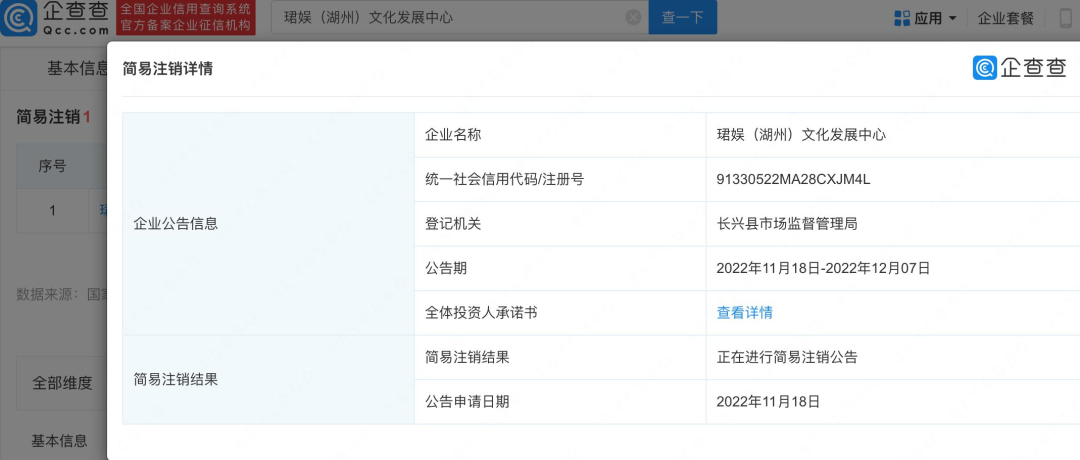Click the 数据来源 text behind dialog
Viewport: 1080px width, 460px height.
pos(62,295)
